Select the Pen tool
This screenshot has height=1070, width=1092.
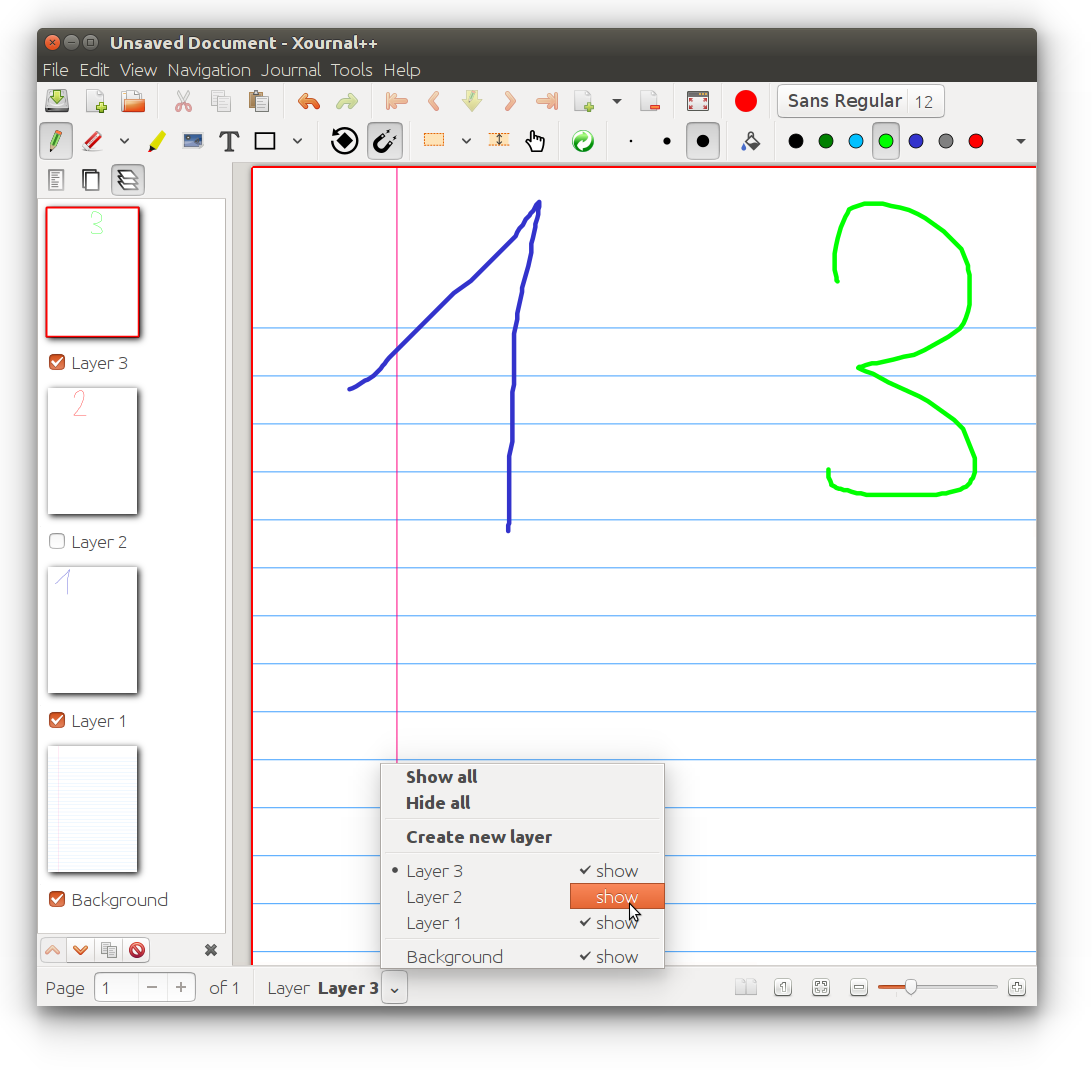pos(56,140)
